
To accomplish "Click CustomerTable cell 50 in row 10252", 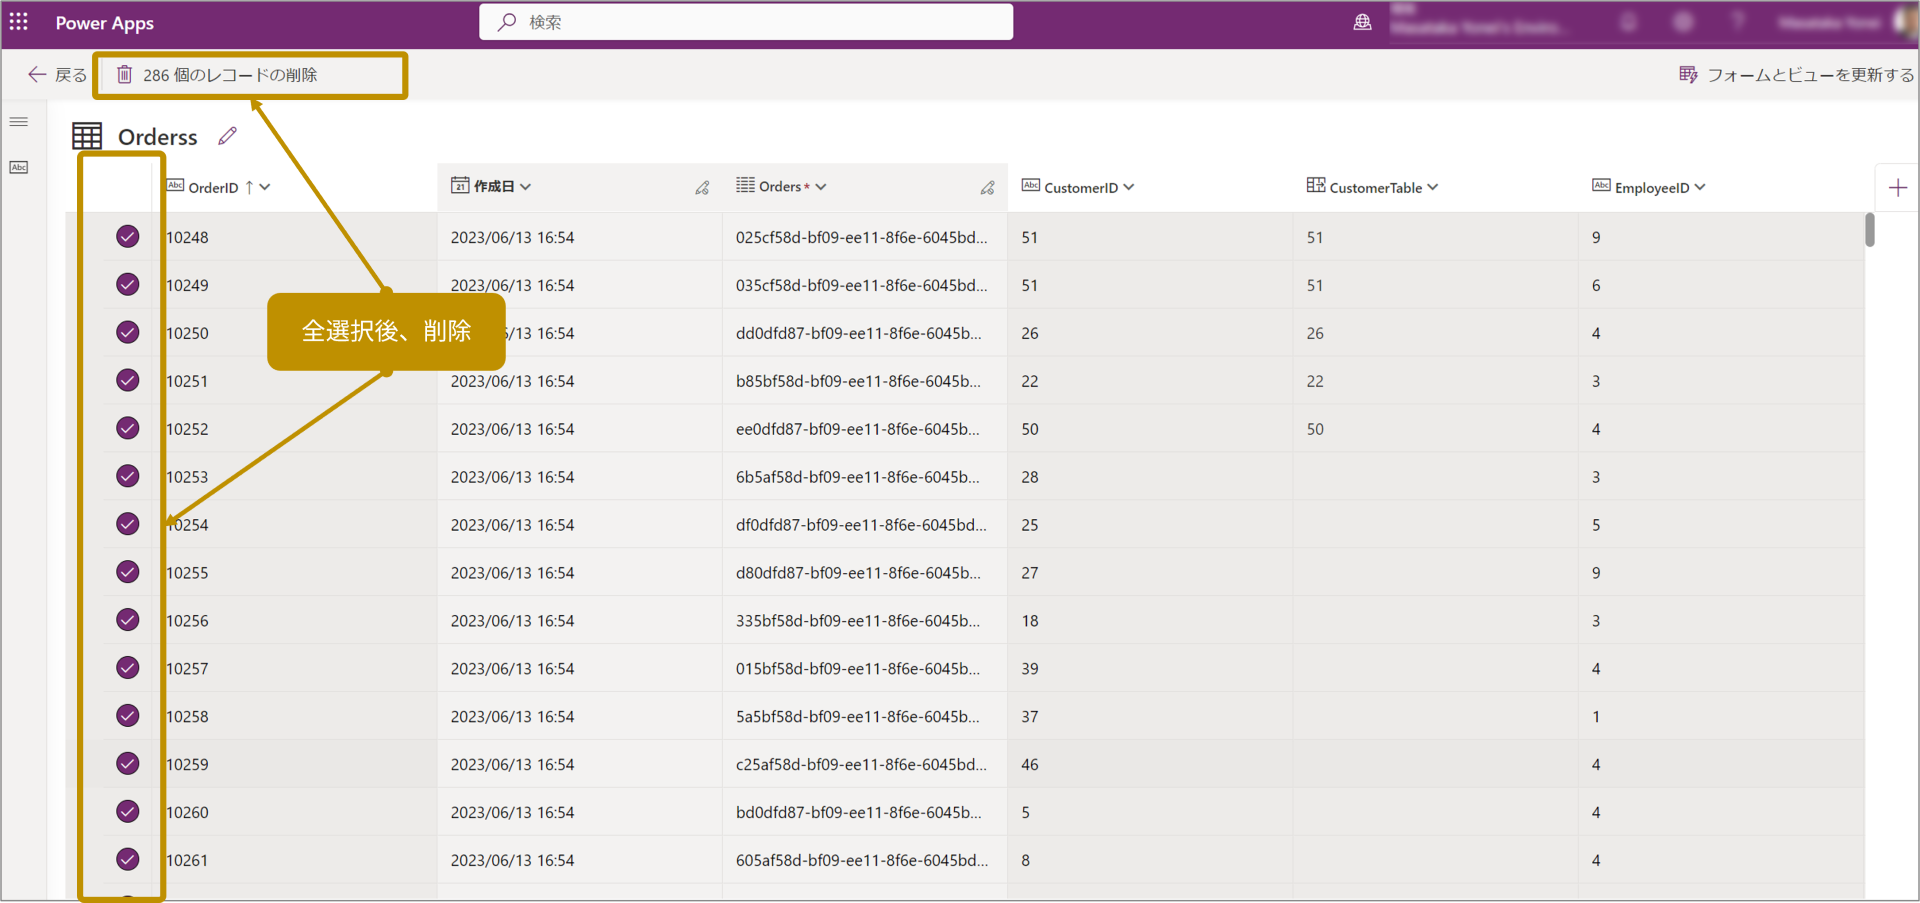I will (1315, 429).
